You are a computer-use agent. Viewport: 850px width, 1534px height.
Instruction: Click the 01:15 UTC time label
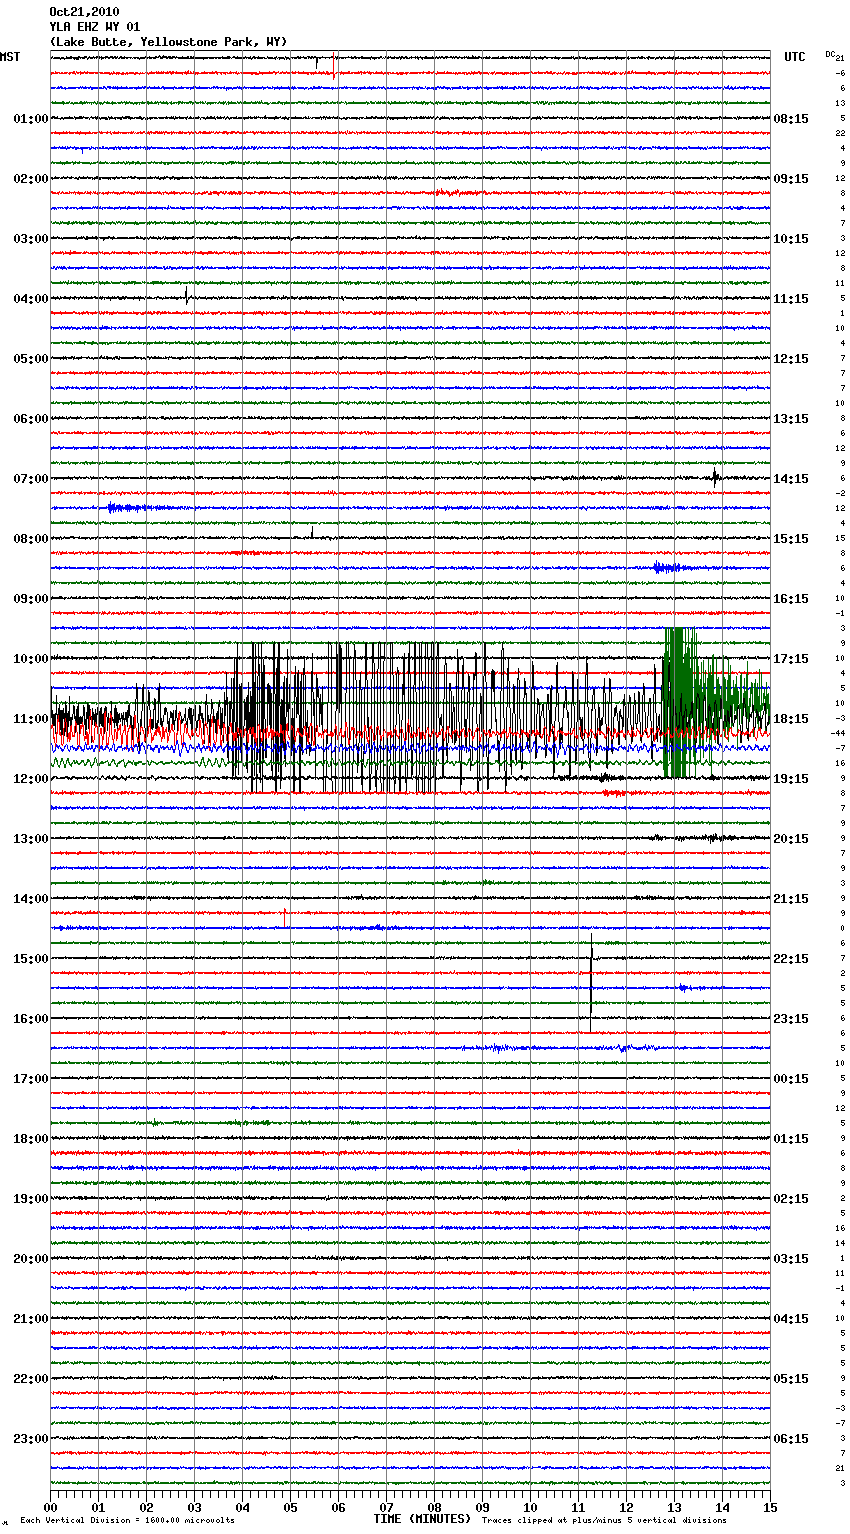791,1139
